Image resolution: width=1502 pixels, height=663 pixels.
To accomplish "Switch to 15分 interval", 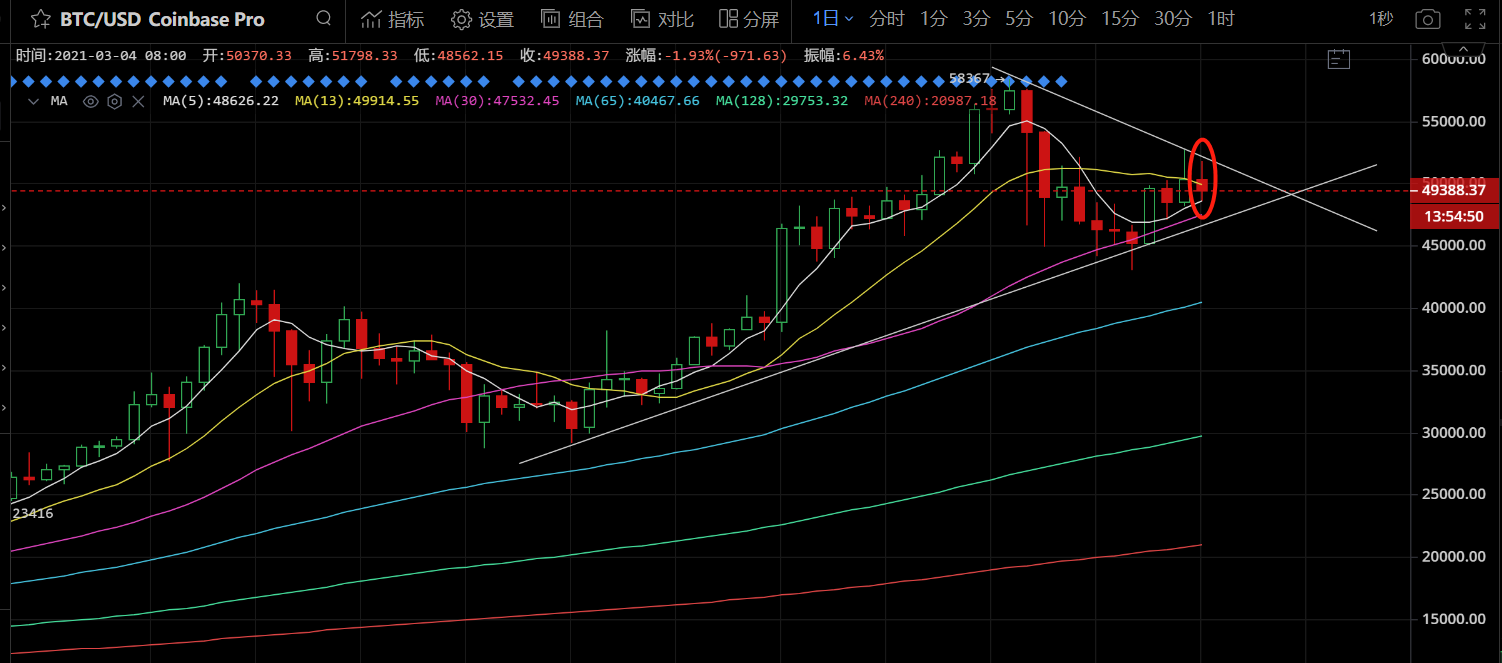I will [1119, 19].
